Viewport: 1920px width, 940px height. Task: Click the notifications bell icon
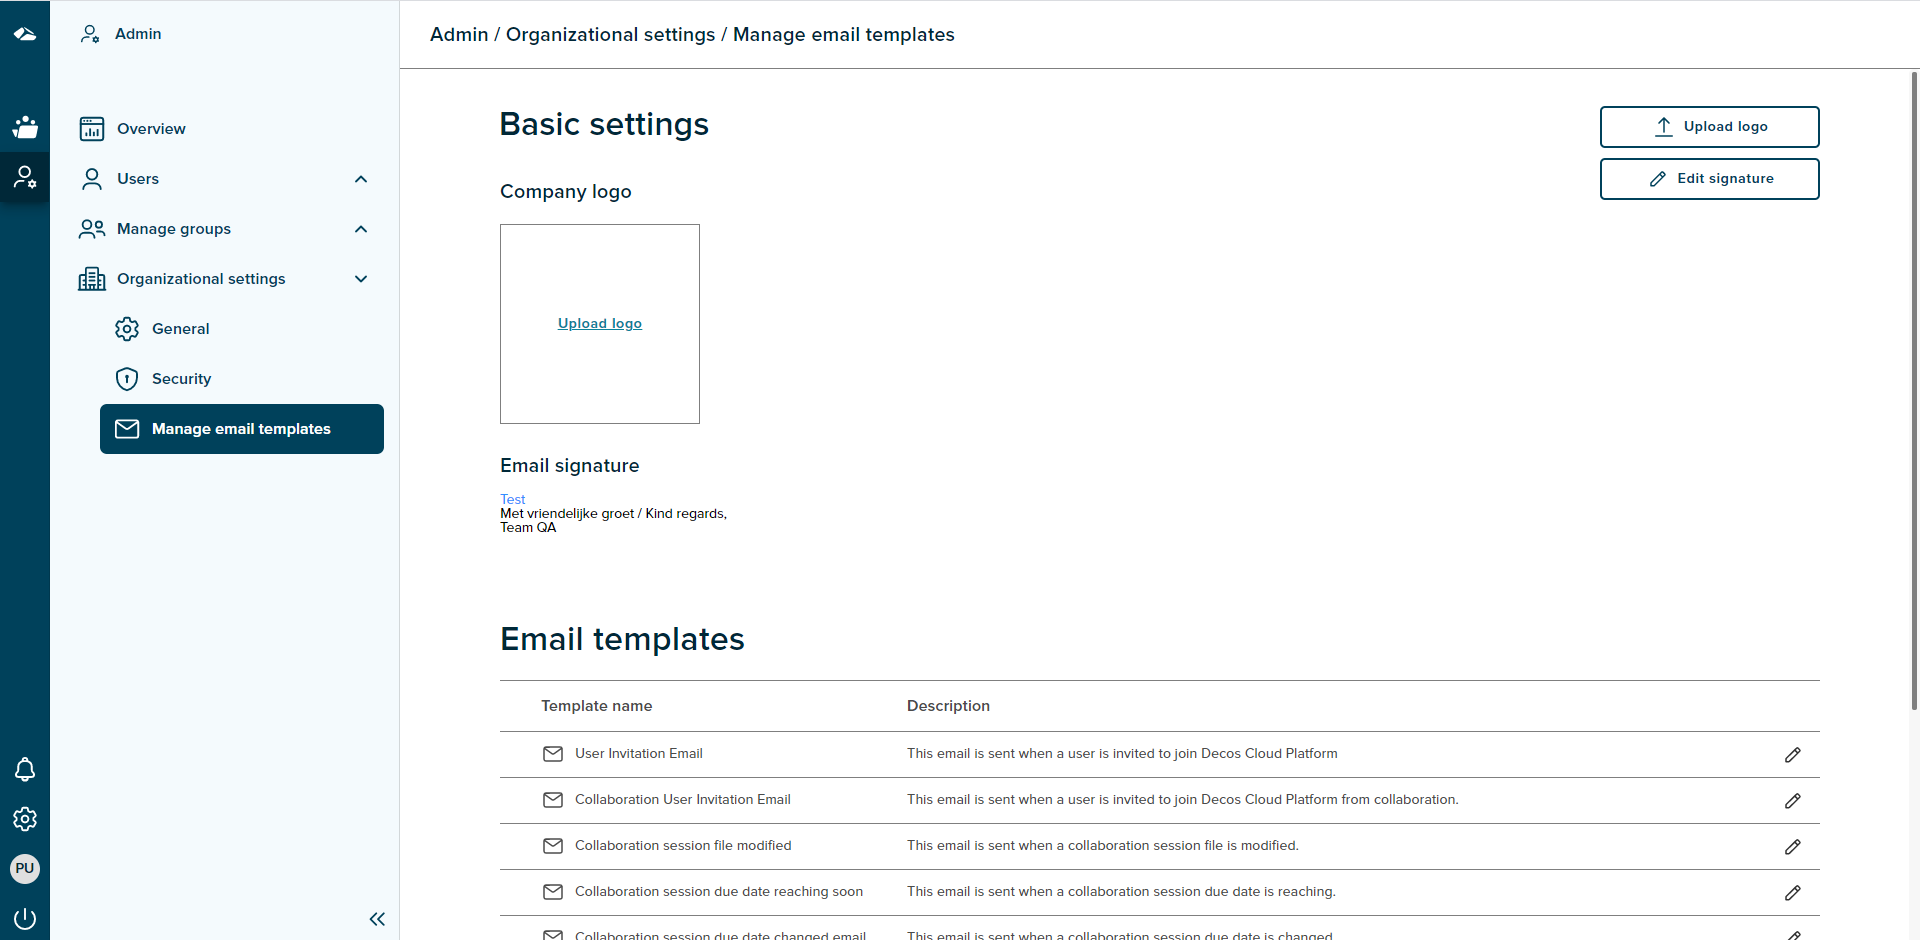[25, 769]
